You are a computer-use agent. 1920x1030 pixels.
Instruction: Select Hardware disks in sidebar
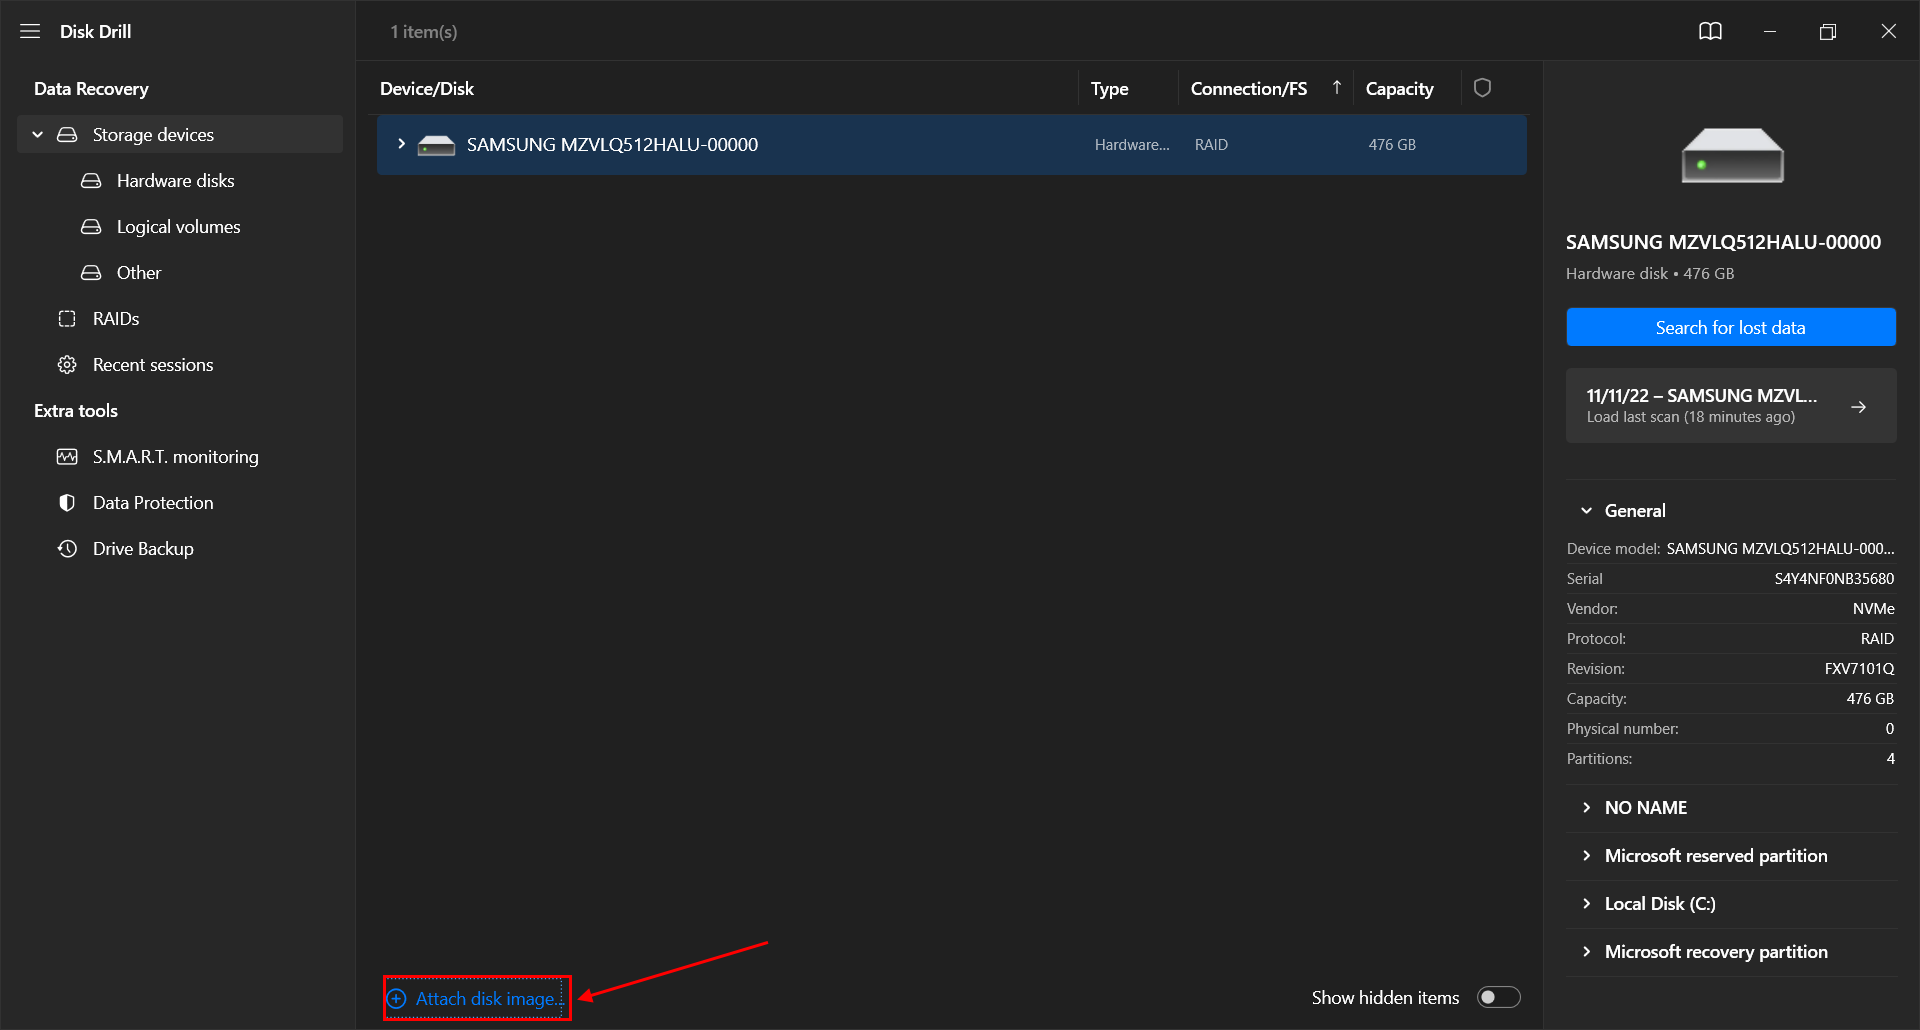(175, 180)
